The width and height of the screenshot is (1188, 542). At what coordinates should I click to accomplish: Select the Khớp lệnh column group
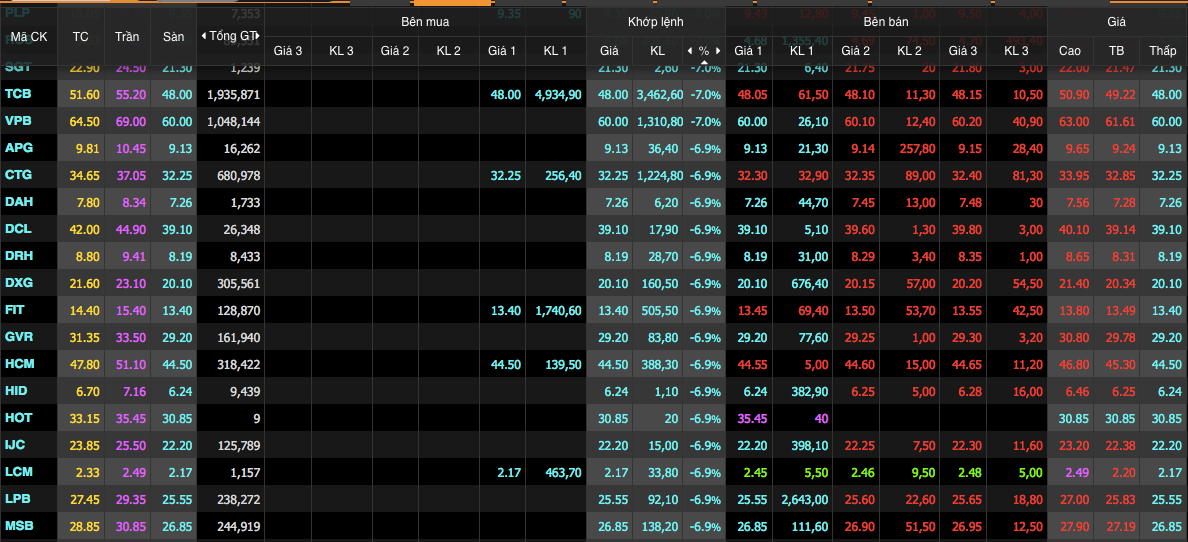click(655, 21)
